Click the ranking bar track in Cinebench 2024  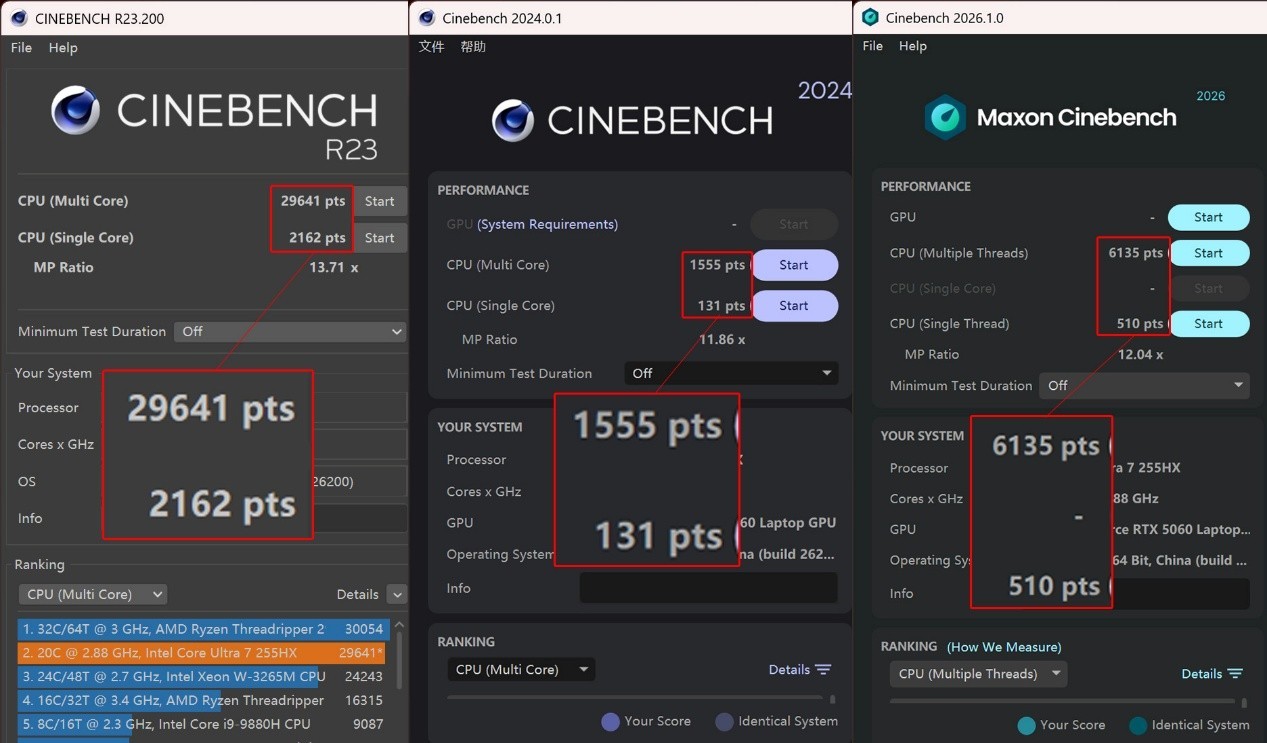[x=635, y=697]
